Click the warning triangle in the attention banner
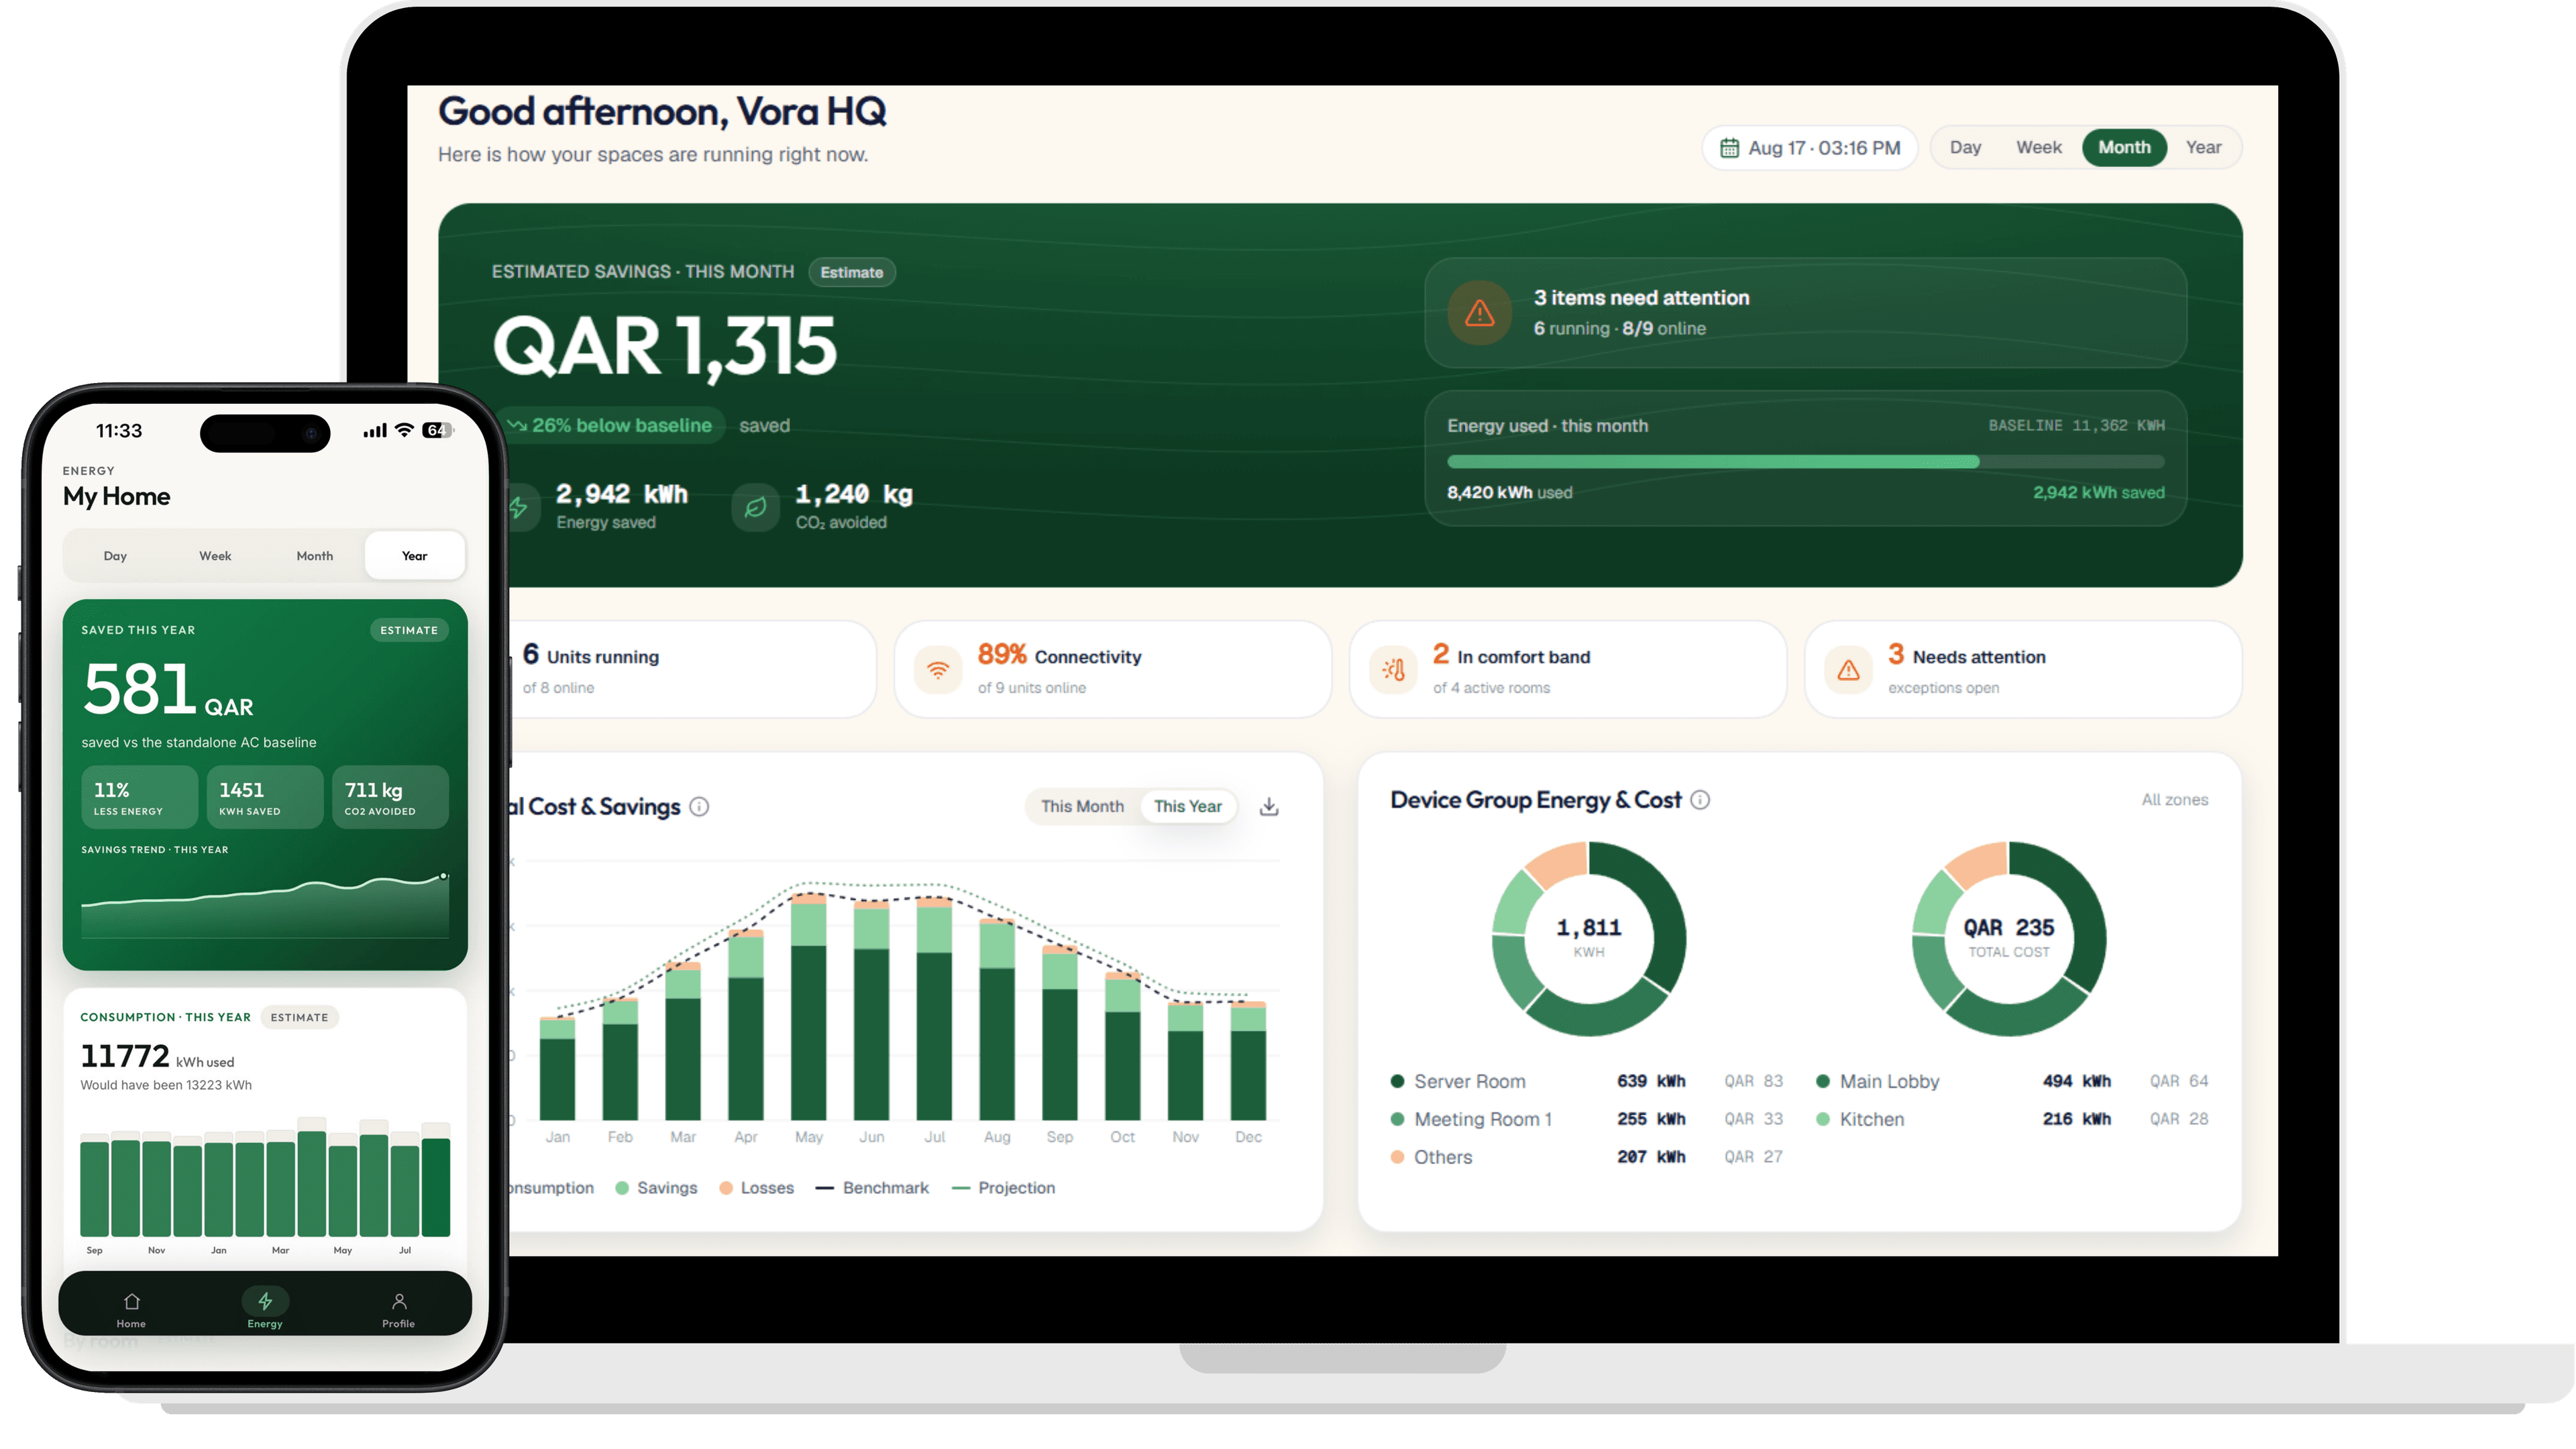 click(1480, 313)
